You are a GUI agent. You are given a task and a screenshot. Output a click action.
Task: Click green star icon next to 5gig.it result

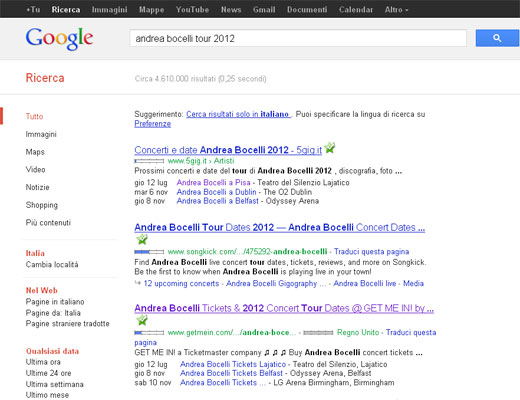tap(329, 148)
